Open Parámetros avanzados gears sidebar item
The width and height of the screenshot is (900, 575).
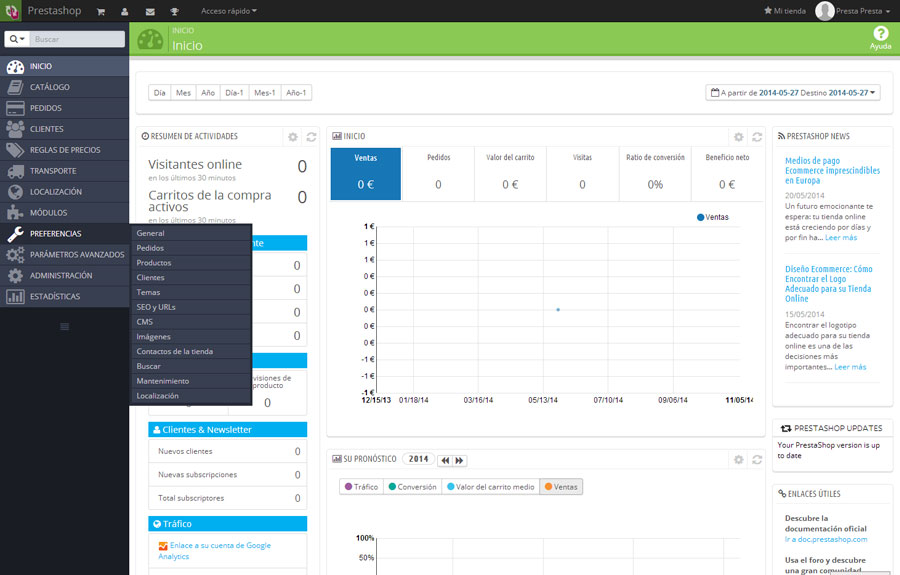pos(64,255)
